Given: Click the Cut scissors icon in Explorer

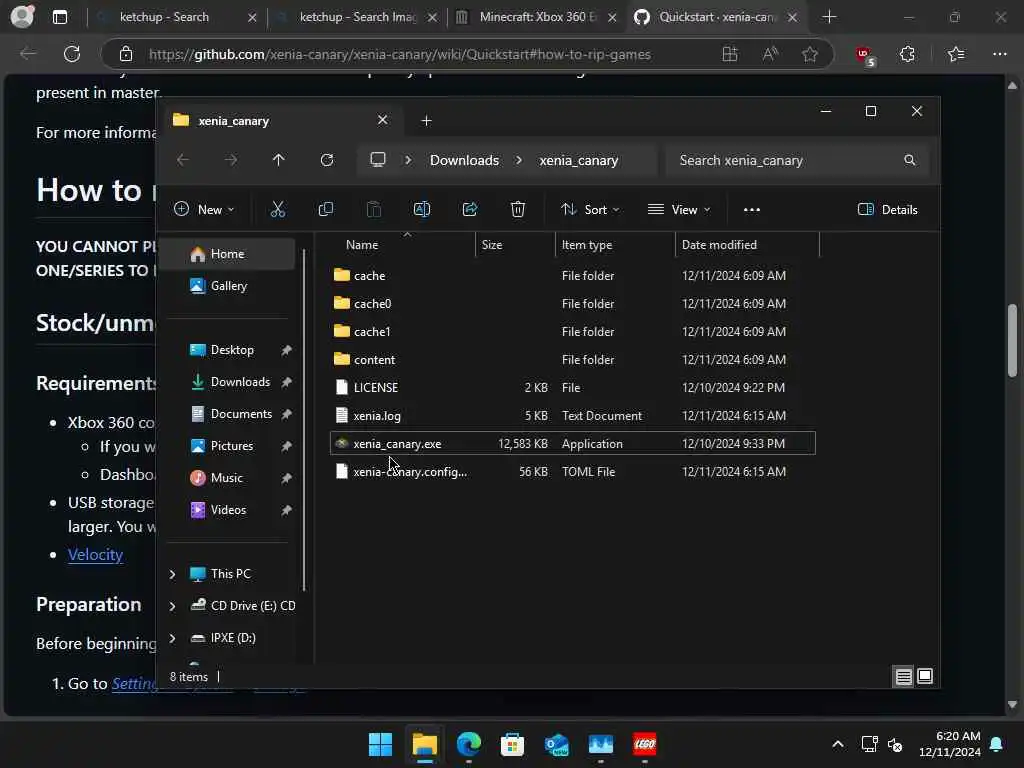Looking at the screenshot, I should point(278,209).
